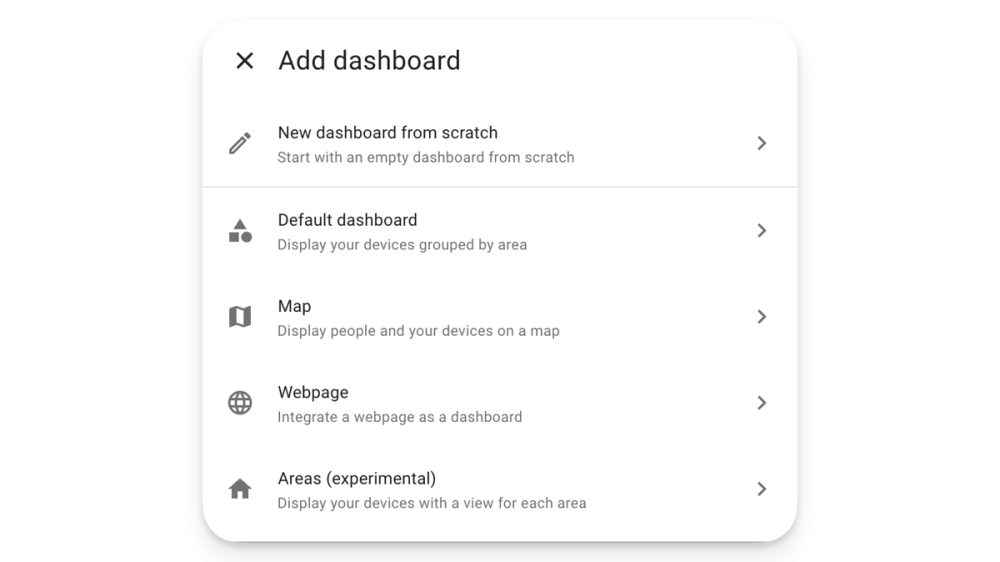Select "New dashboard from scratch" title
This screenshot has width=1000, height=562.
click(388, 133)
